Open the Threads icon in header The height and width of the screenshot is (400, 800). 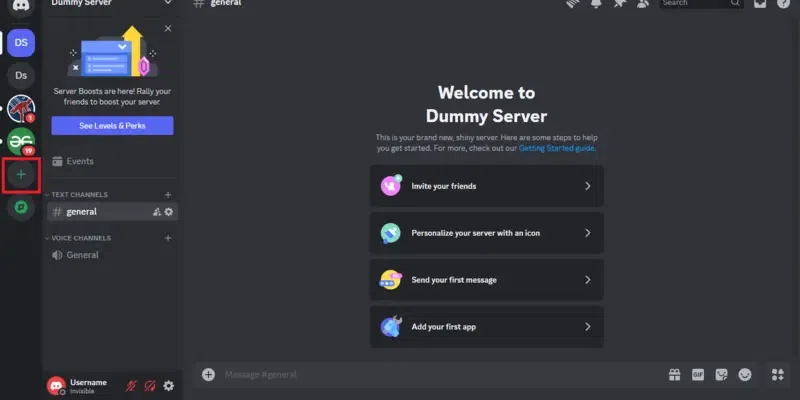[x=573, y=4]
